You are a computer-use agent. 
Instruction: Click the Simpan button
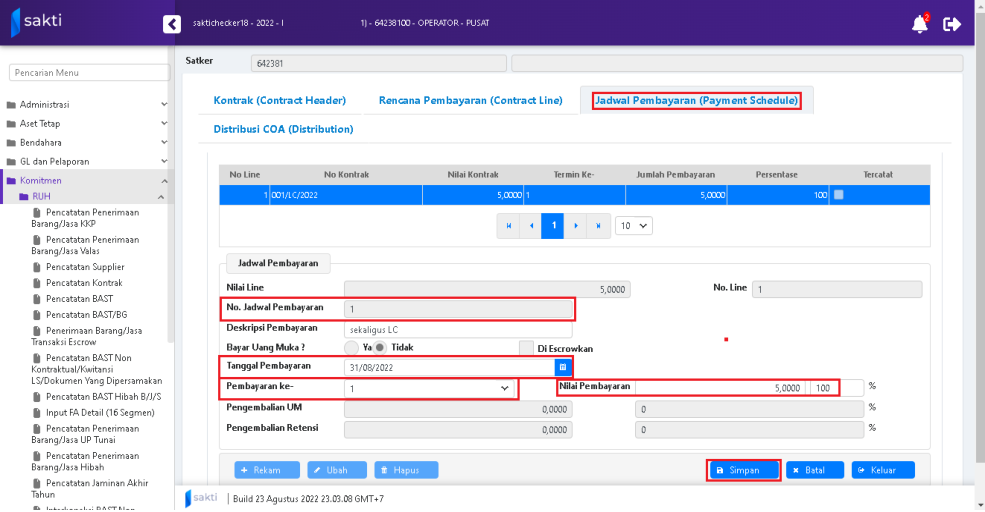[743, 470]
